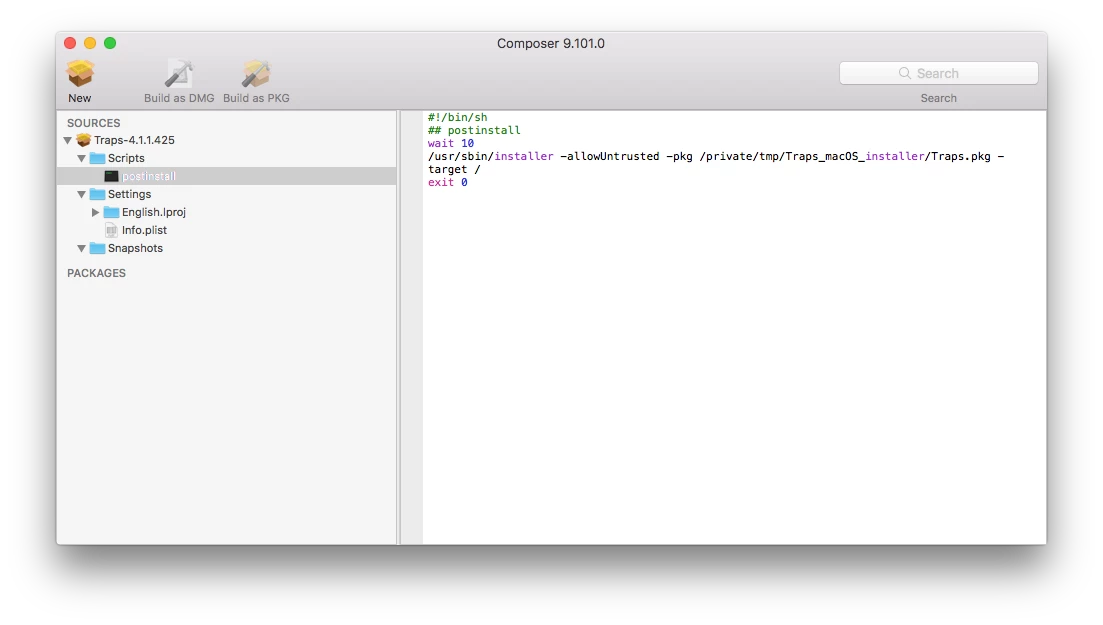Image resolution: width=1103 pixels, height=625 pixels.
Task: Click the green zoom window button
Action: [x=110, y=43]
